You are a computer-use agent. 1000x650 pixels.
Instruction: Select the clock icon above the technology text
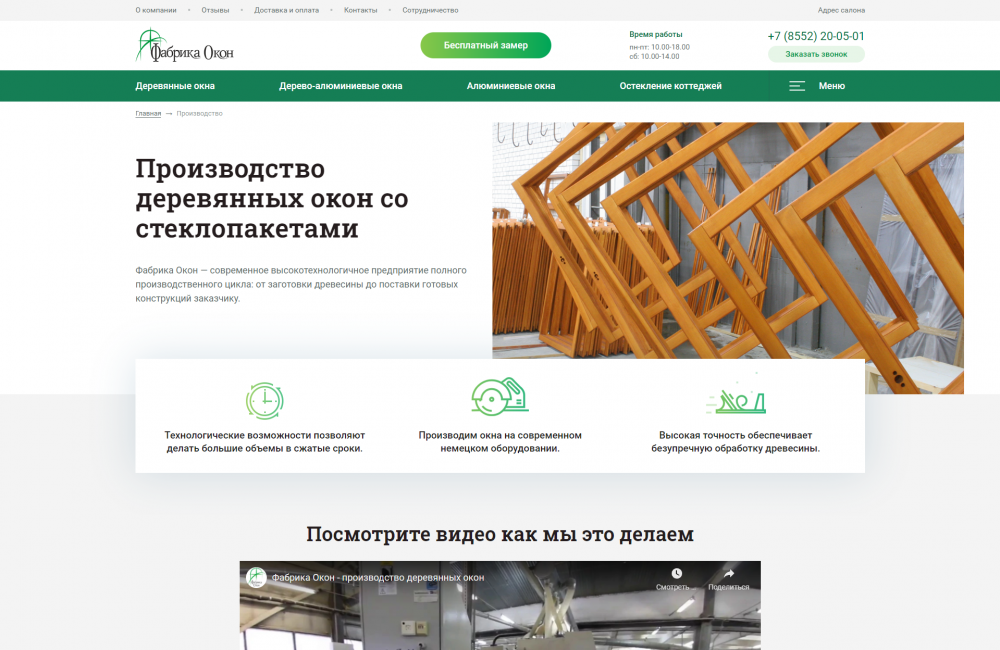(265, 402)
